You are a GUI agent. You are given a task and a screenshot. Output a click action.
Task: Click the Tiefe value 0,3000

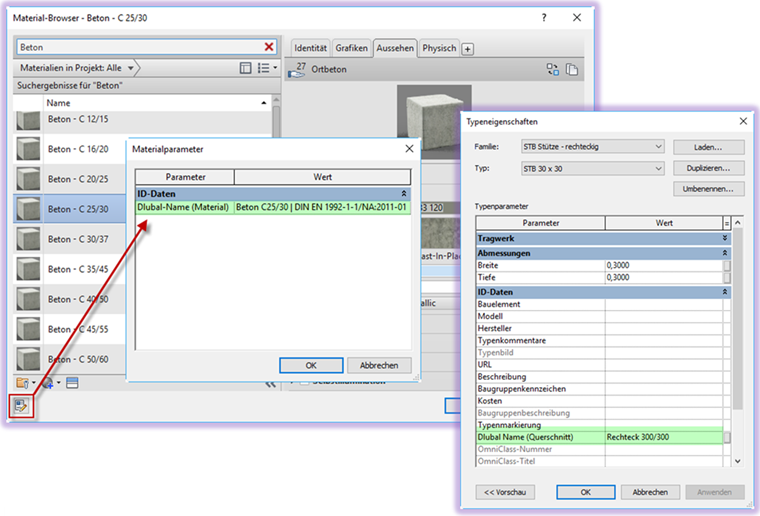(x=663, y=278)
